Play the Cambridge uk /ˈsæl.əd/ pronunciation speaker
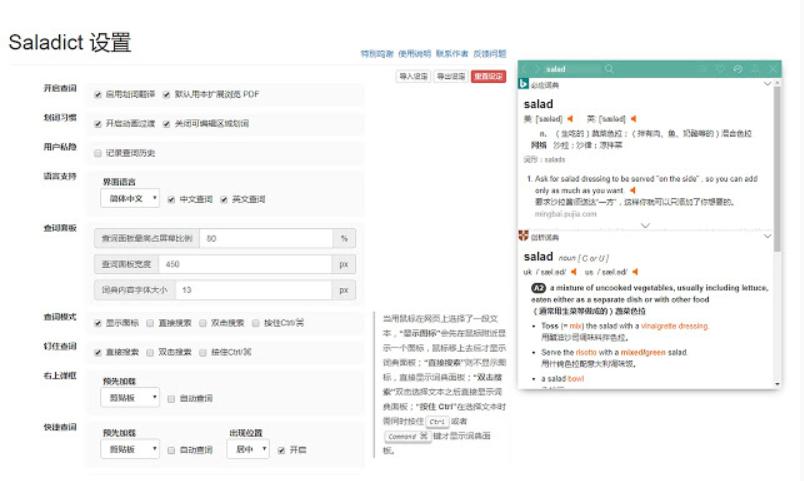 tap(573, 272)
